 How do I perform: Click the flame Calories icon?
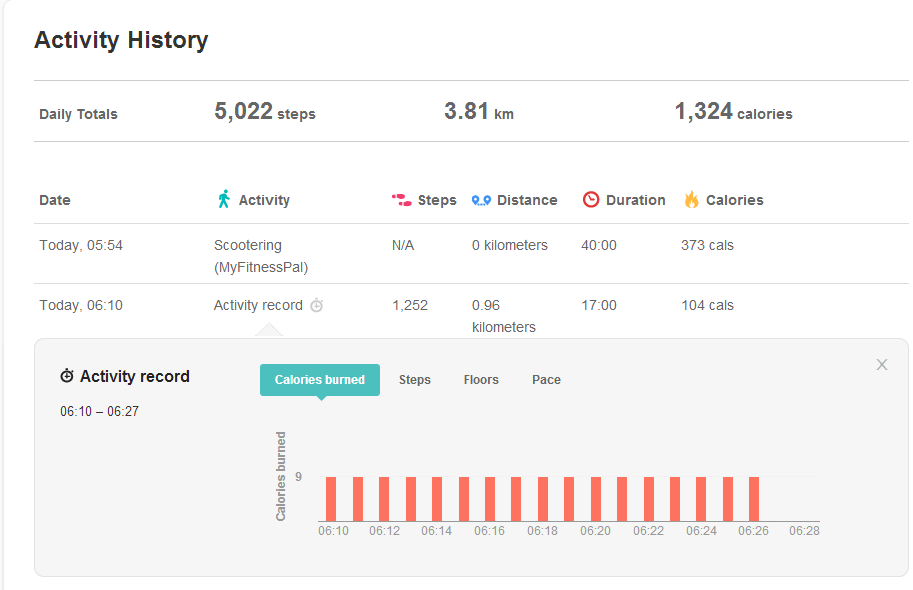(691, 200)
